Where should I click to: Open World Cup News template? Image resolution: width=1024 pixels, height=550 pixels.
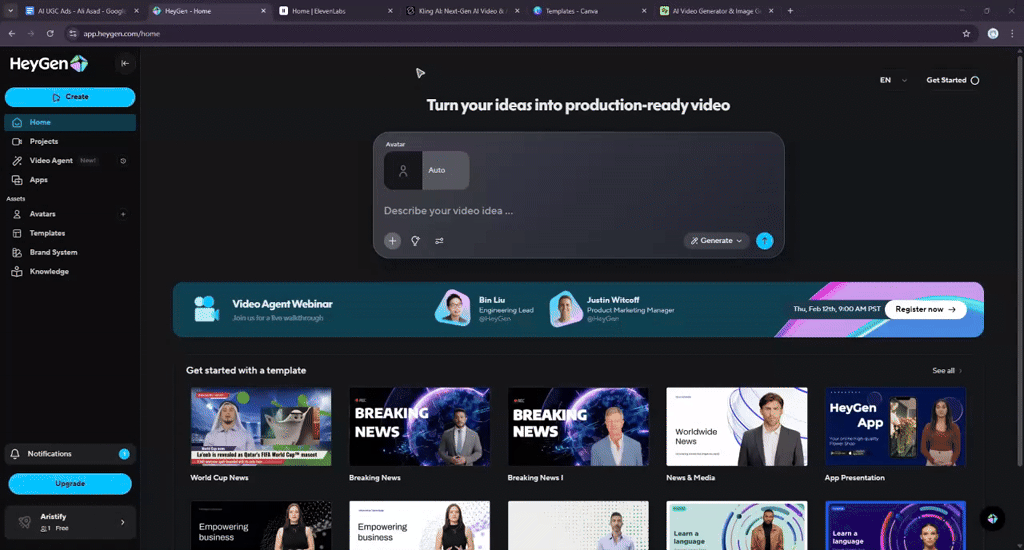click(x=261, y=427)
